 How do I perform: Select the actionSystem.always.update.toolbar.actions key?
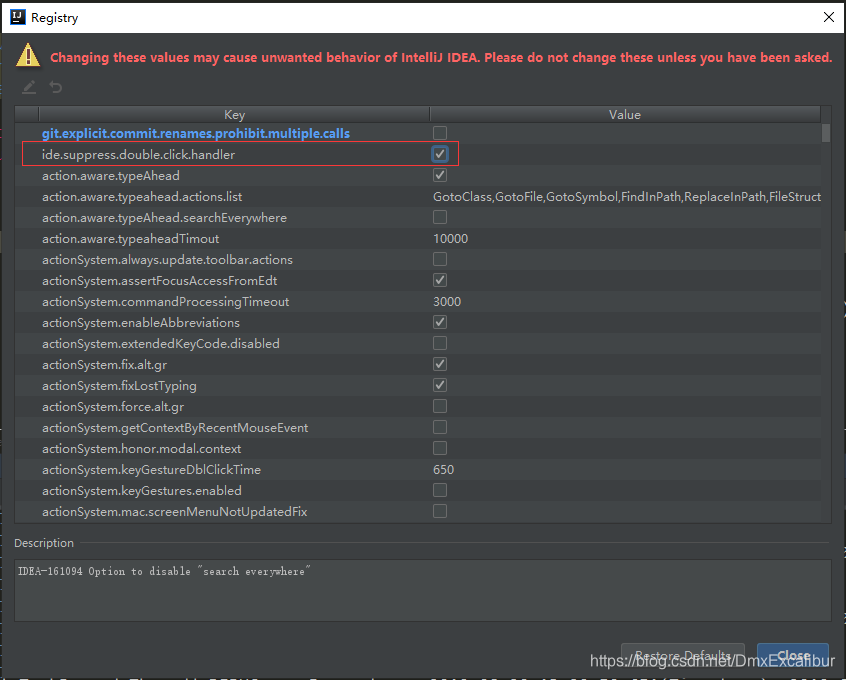[167, 260]
